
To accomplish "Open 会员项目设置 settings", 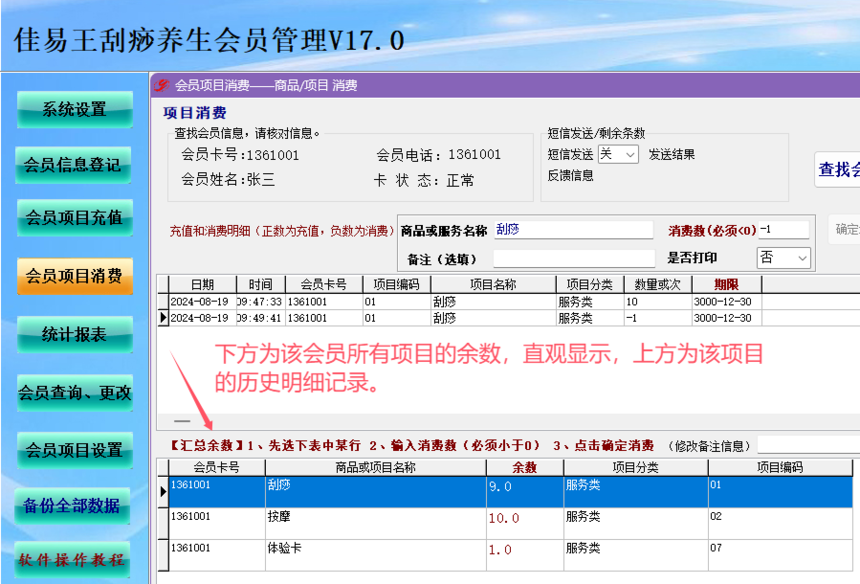I will pos(75,450).
